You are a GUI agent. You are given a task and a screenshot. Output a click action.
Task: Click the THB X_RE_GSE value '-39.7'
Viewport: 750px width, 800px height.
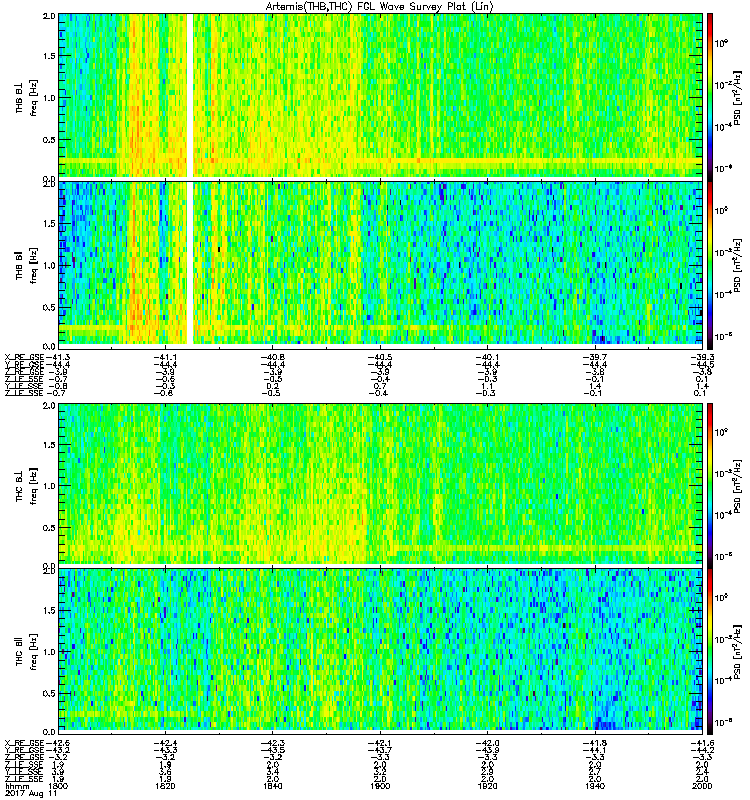coord(595,357)
